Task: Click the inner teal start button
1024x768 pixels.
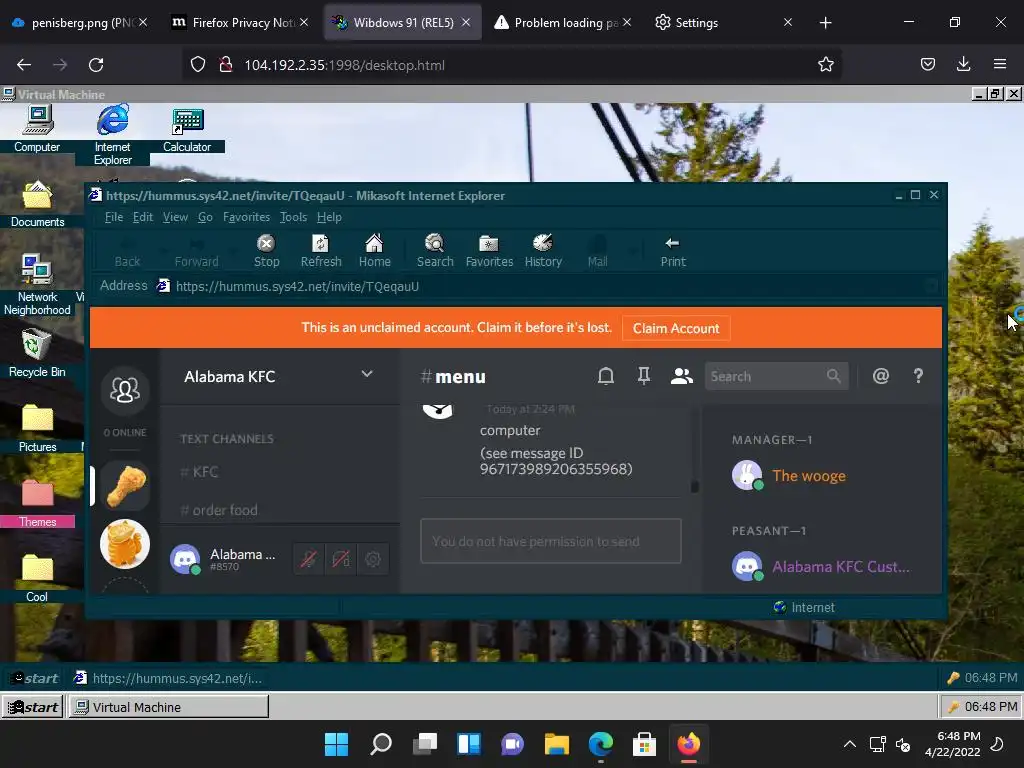Action: (x=36, y=679)
